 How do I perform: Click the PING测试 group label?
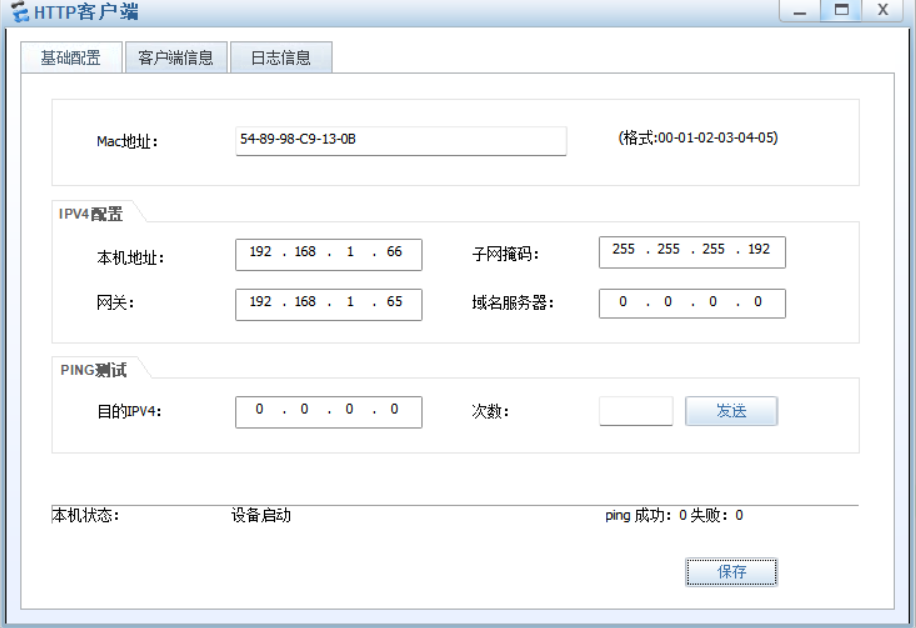[x=93, y=370]
